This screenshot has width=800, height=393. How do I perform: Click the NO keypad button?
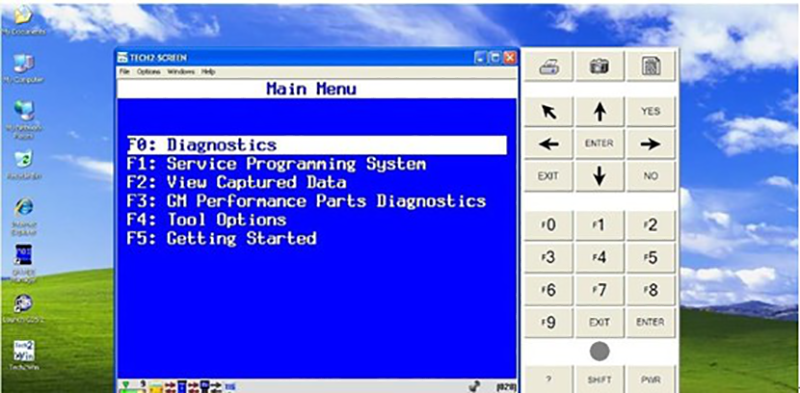651,176
